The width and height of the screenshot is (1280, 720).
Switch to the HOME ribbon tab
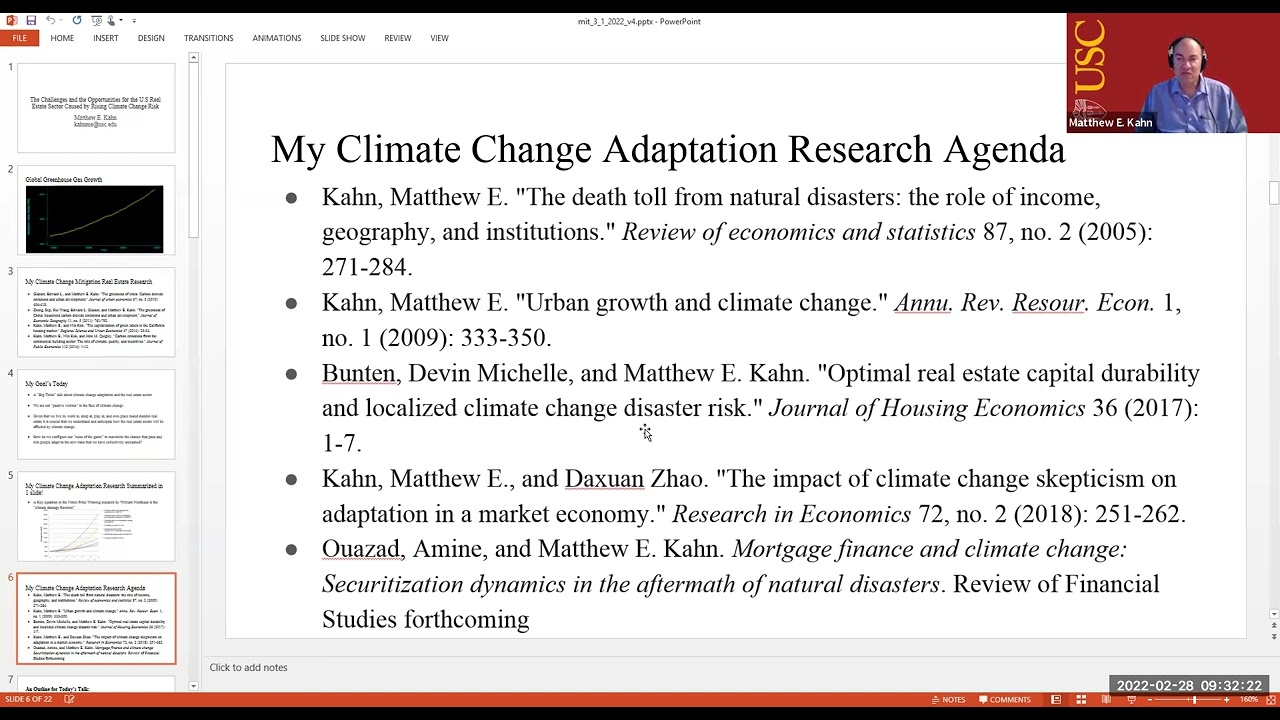coord(62,38)
